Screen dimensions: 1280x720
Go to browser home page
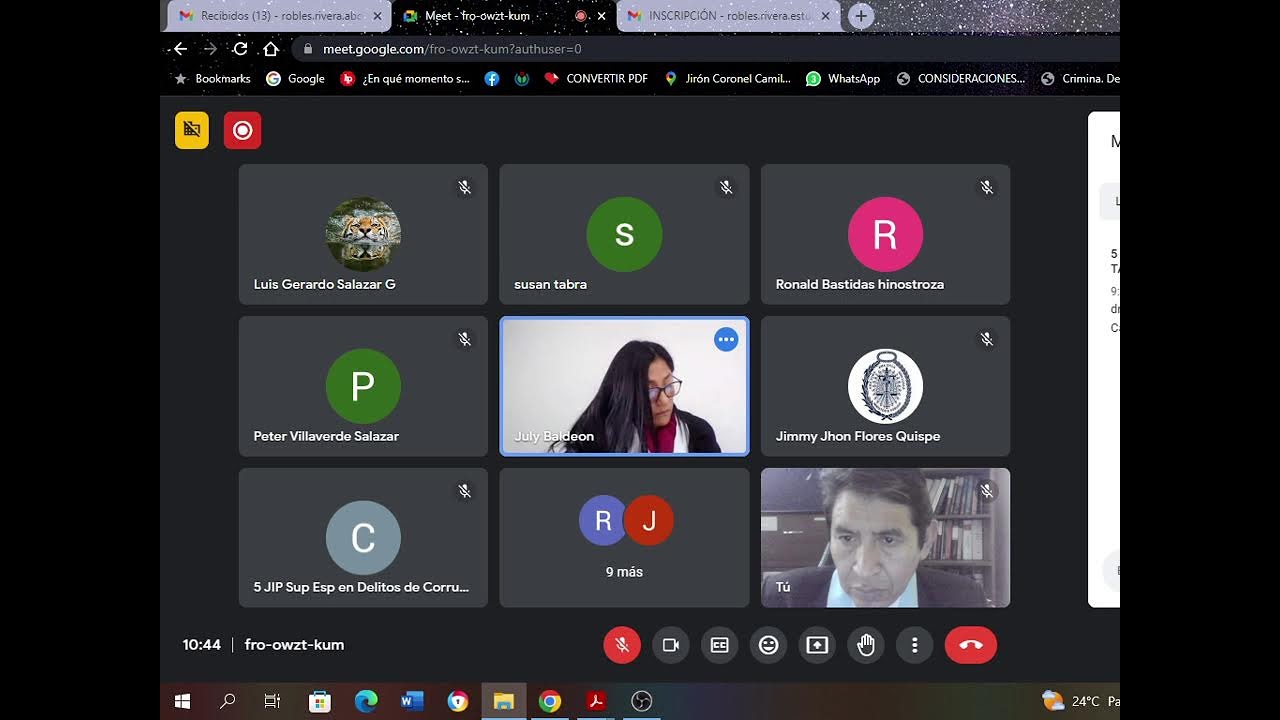[270, 48]
